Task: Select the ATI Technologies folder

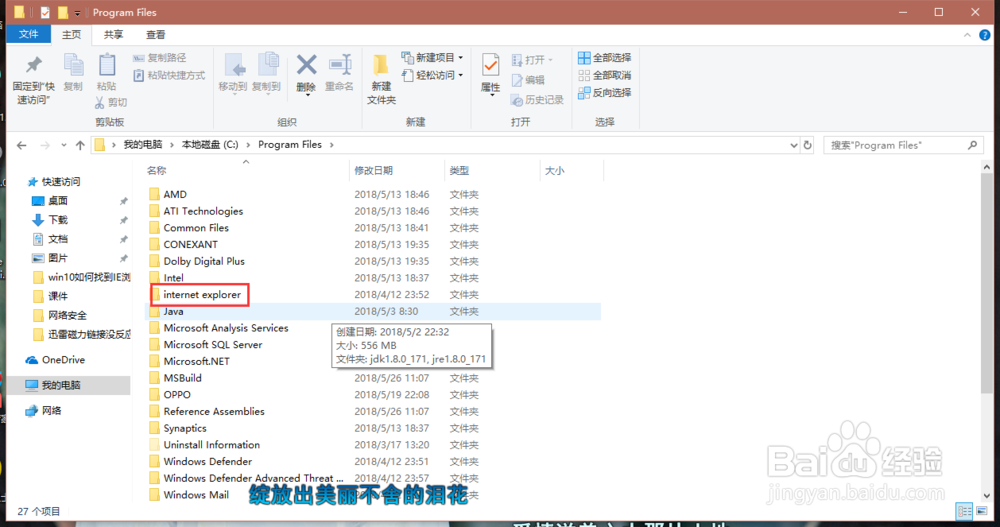Action: point(196,211)
